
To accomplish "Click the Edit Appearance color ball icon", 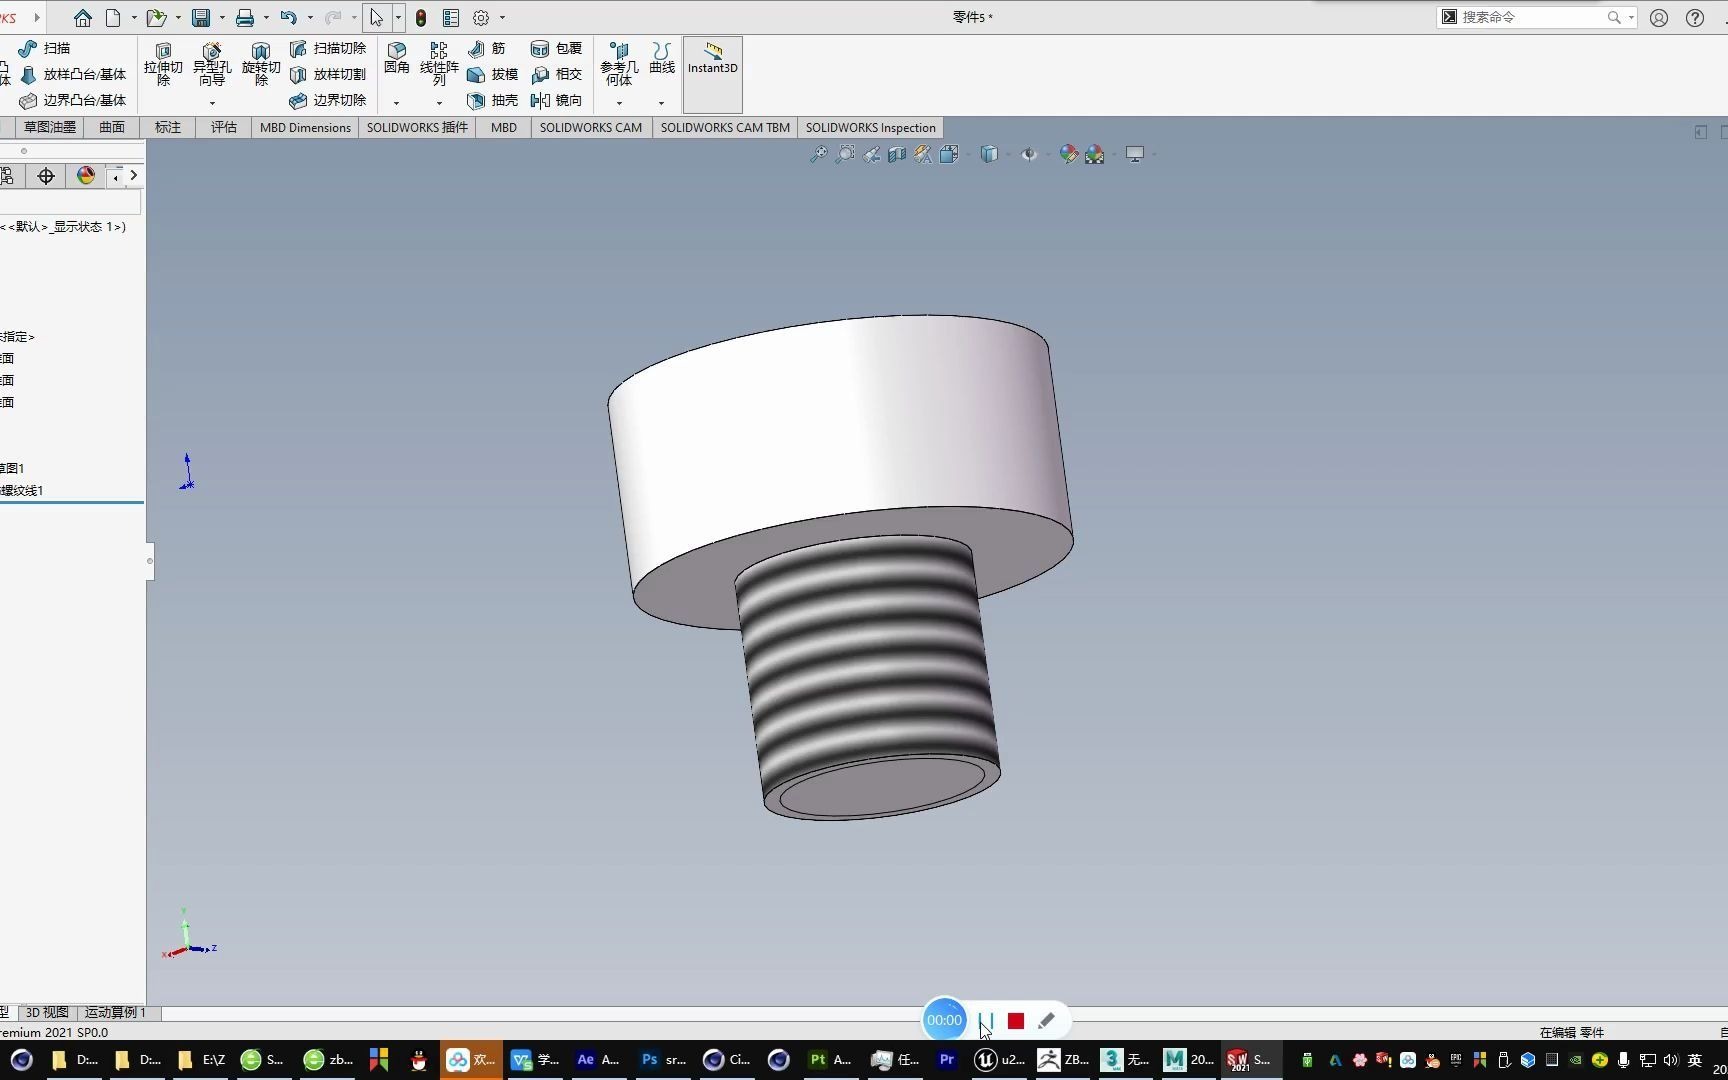I will pyautogui.click(x=1068, y=154).
